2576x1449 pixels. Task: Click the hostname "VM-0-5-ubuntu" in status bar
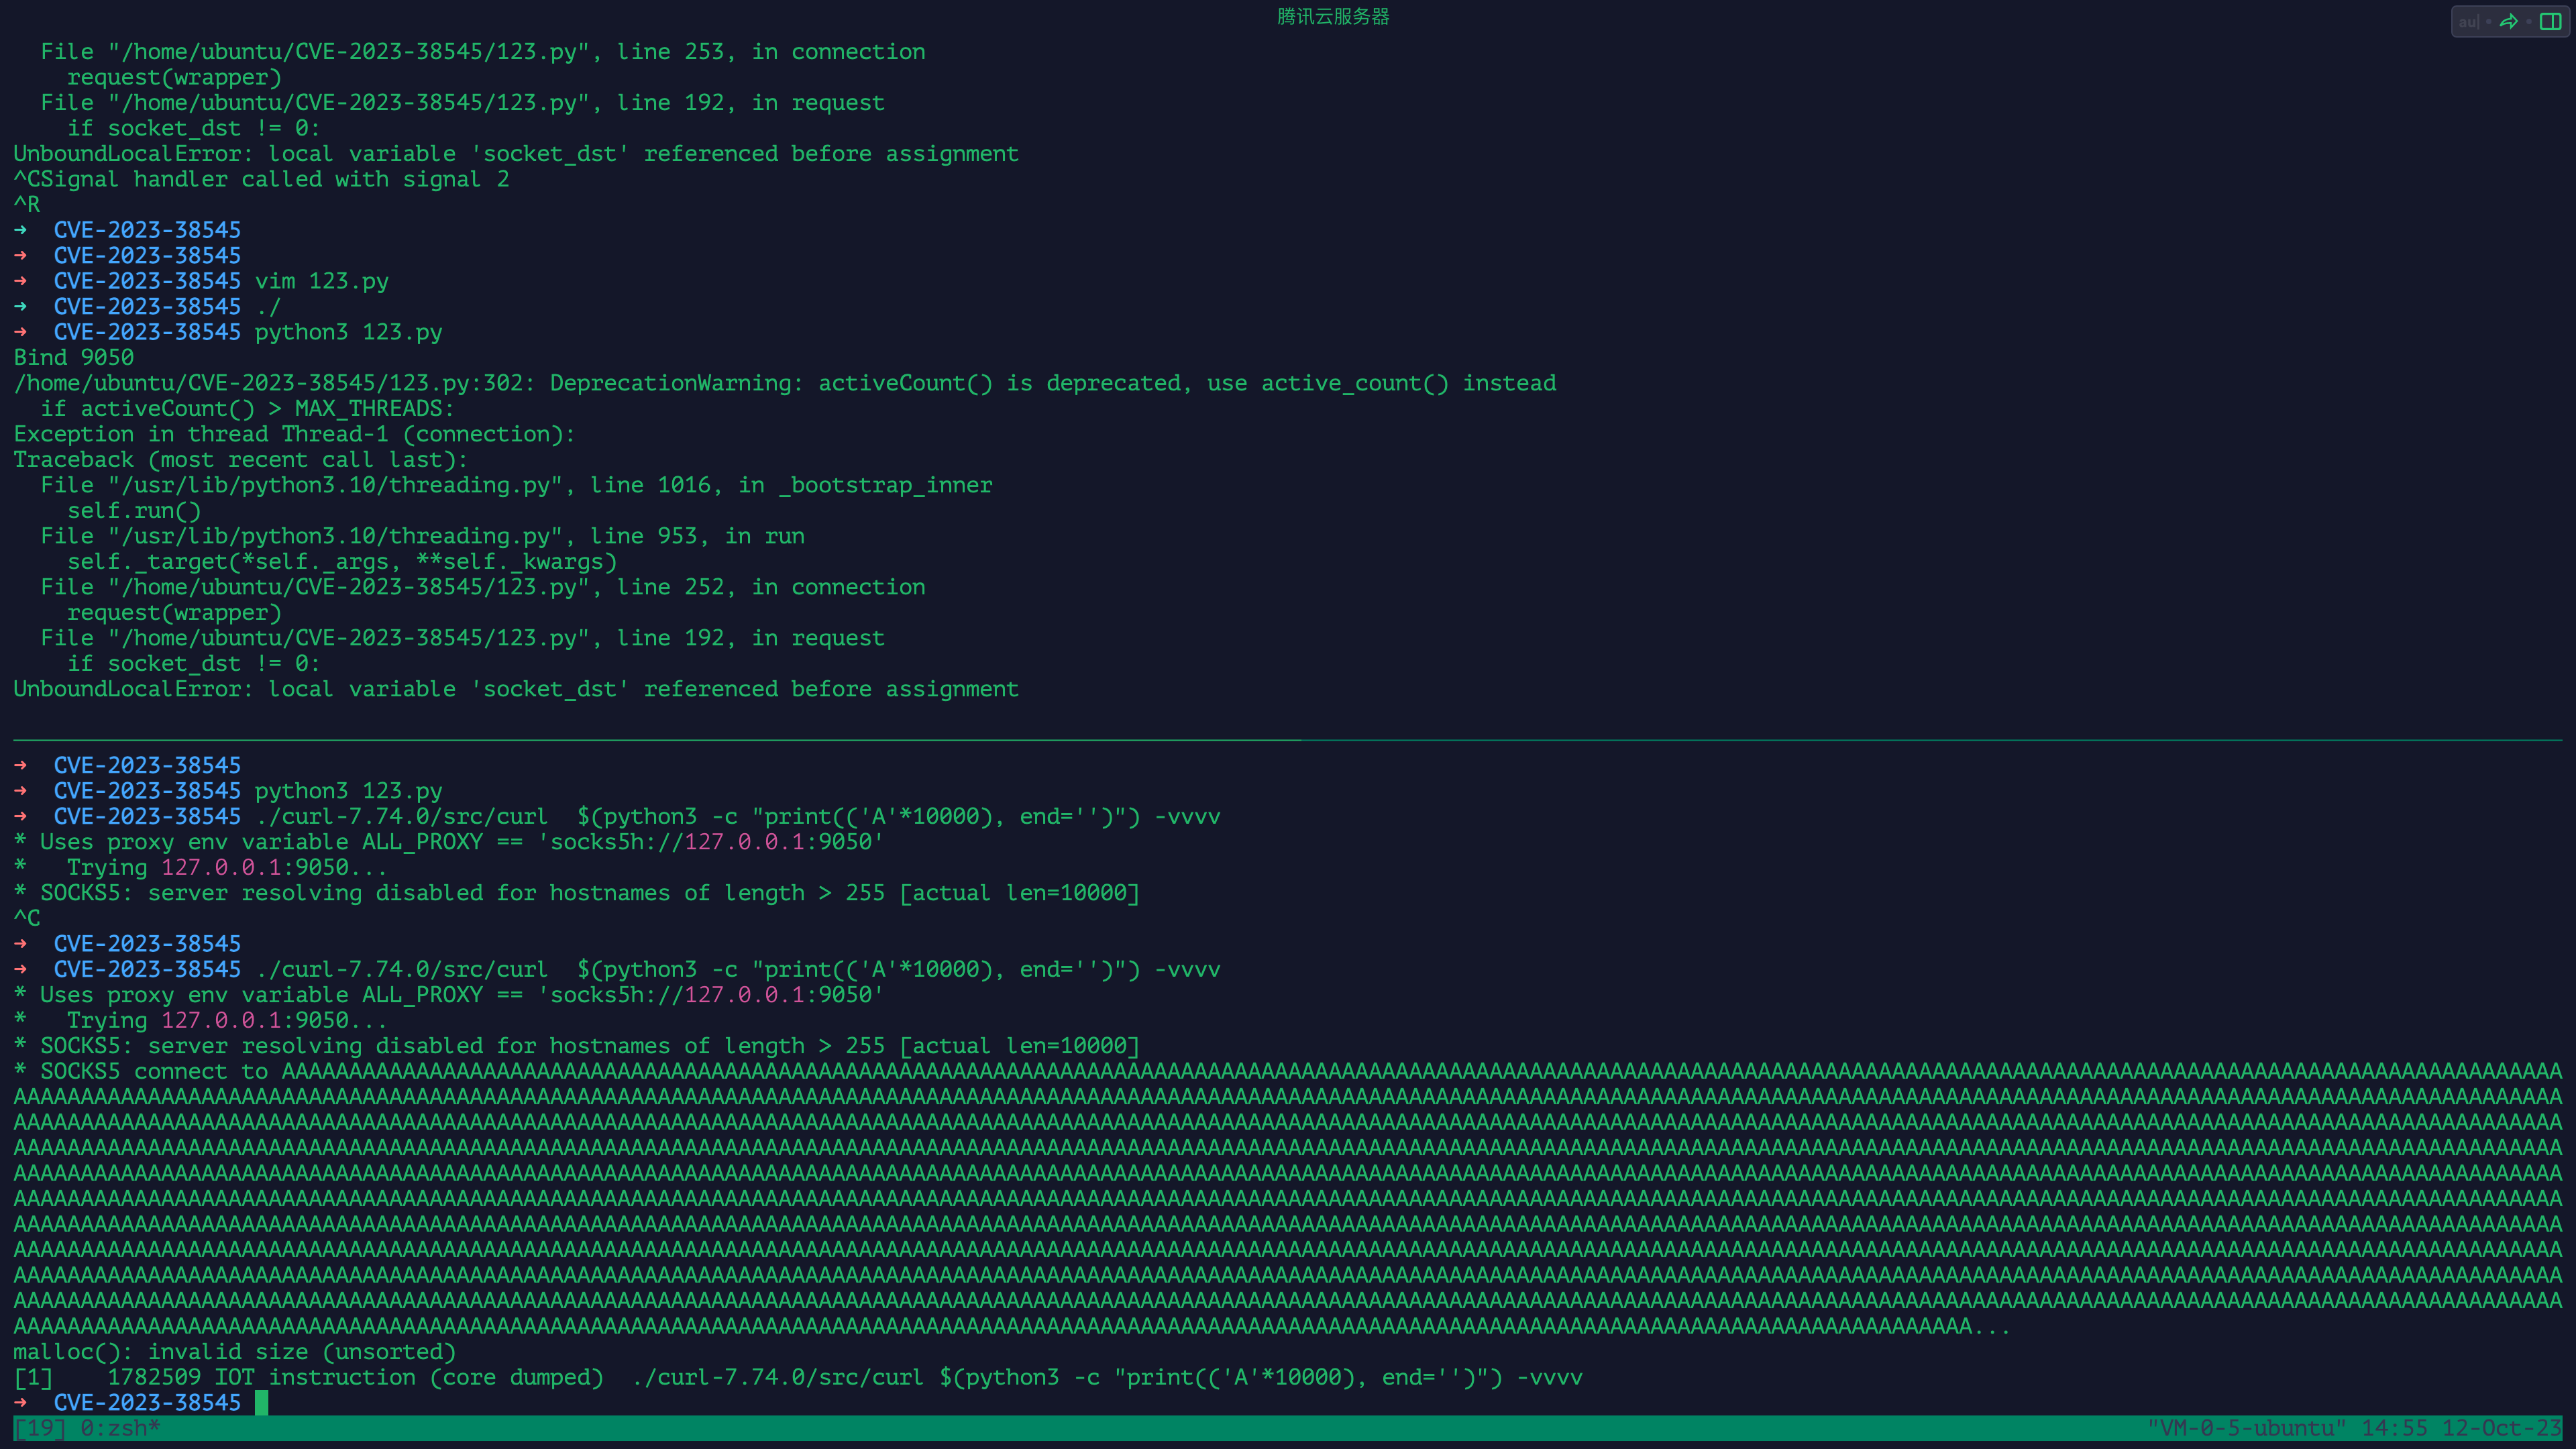coord(2246,1428)
